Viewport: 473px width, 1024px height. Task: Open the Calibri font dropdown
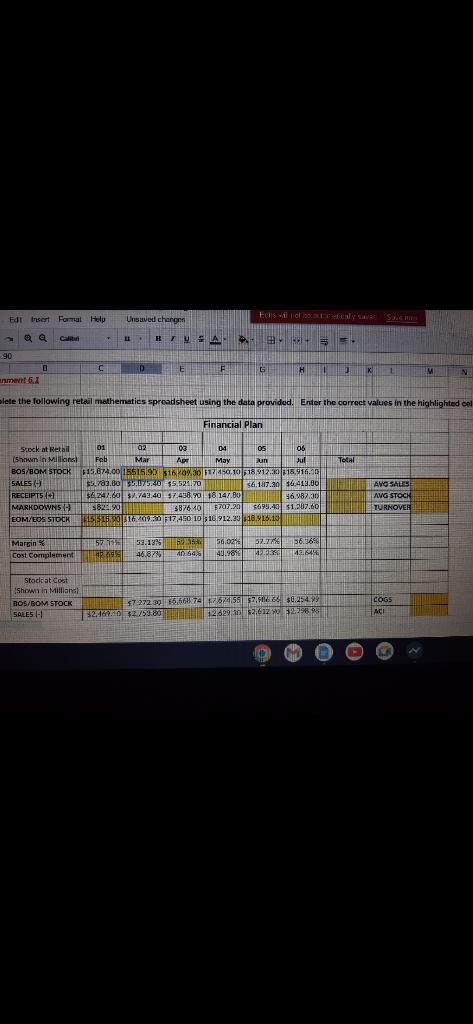click(x=84, y=340)
